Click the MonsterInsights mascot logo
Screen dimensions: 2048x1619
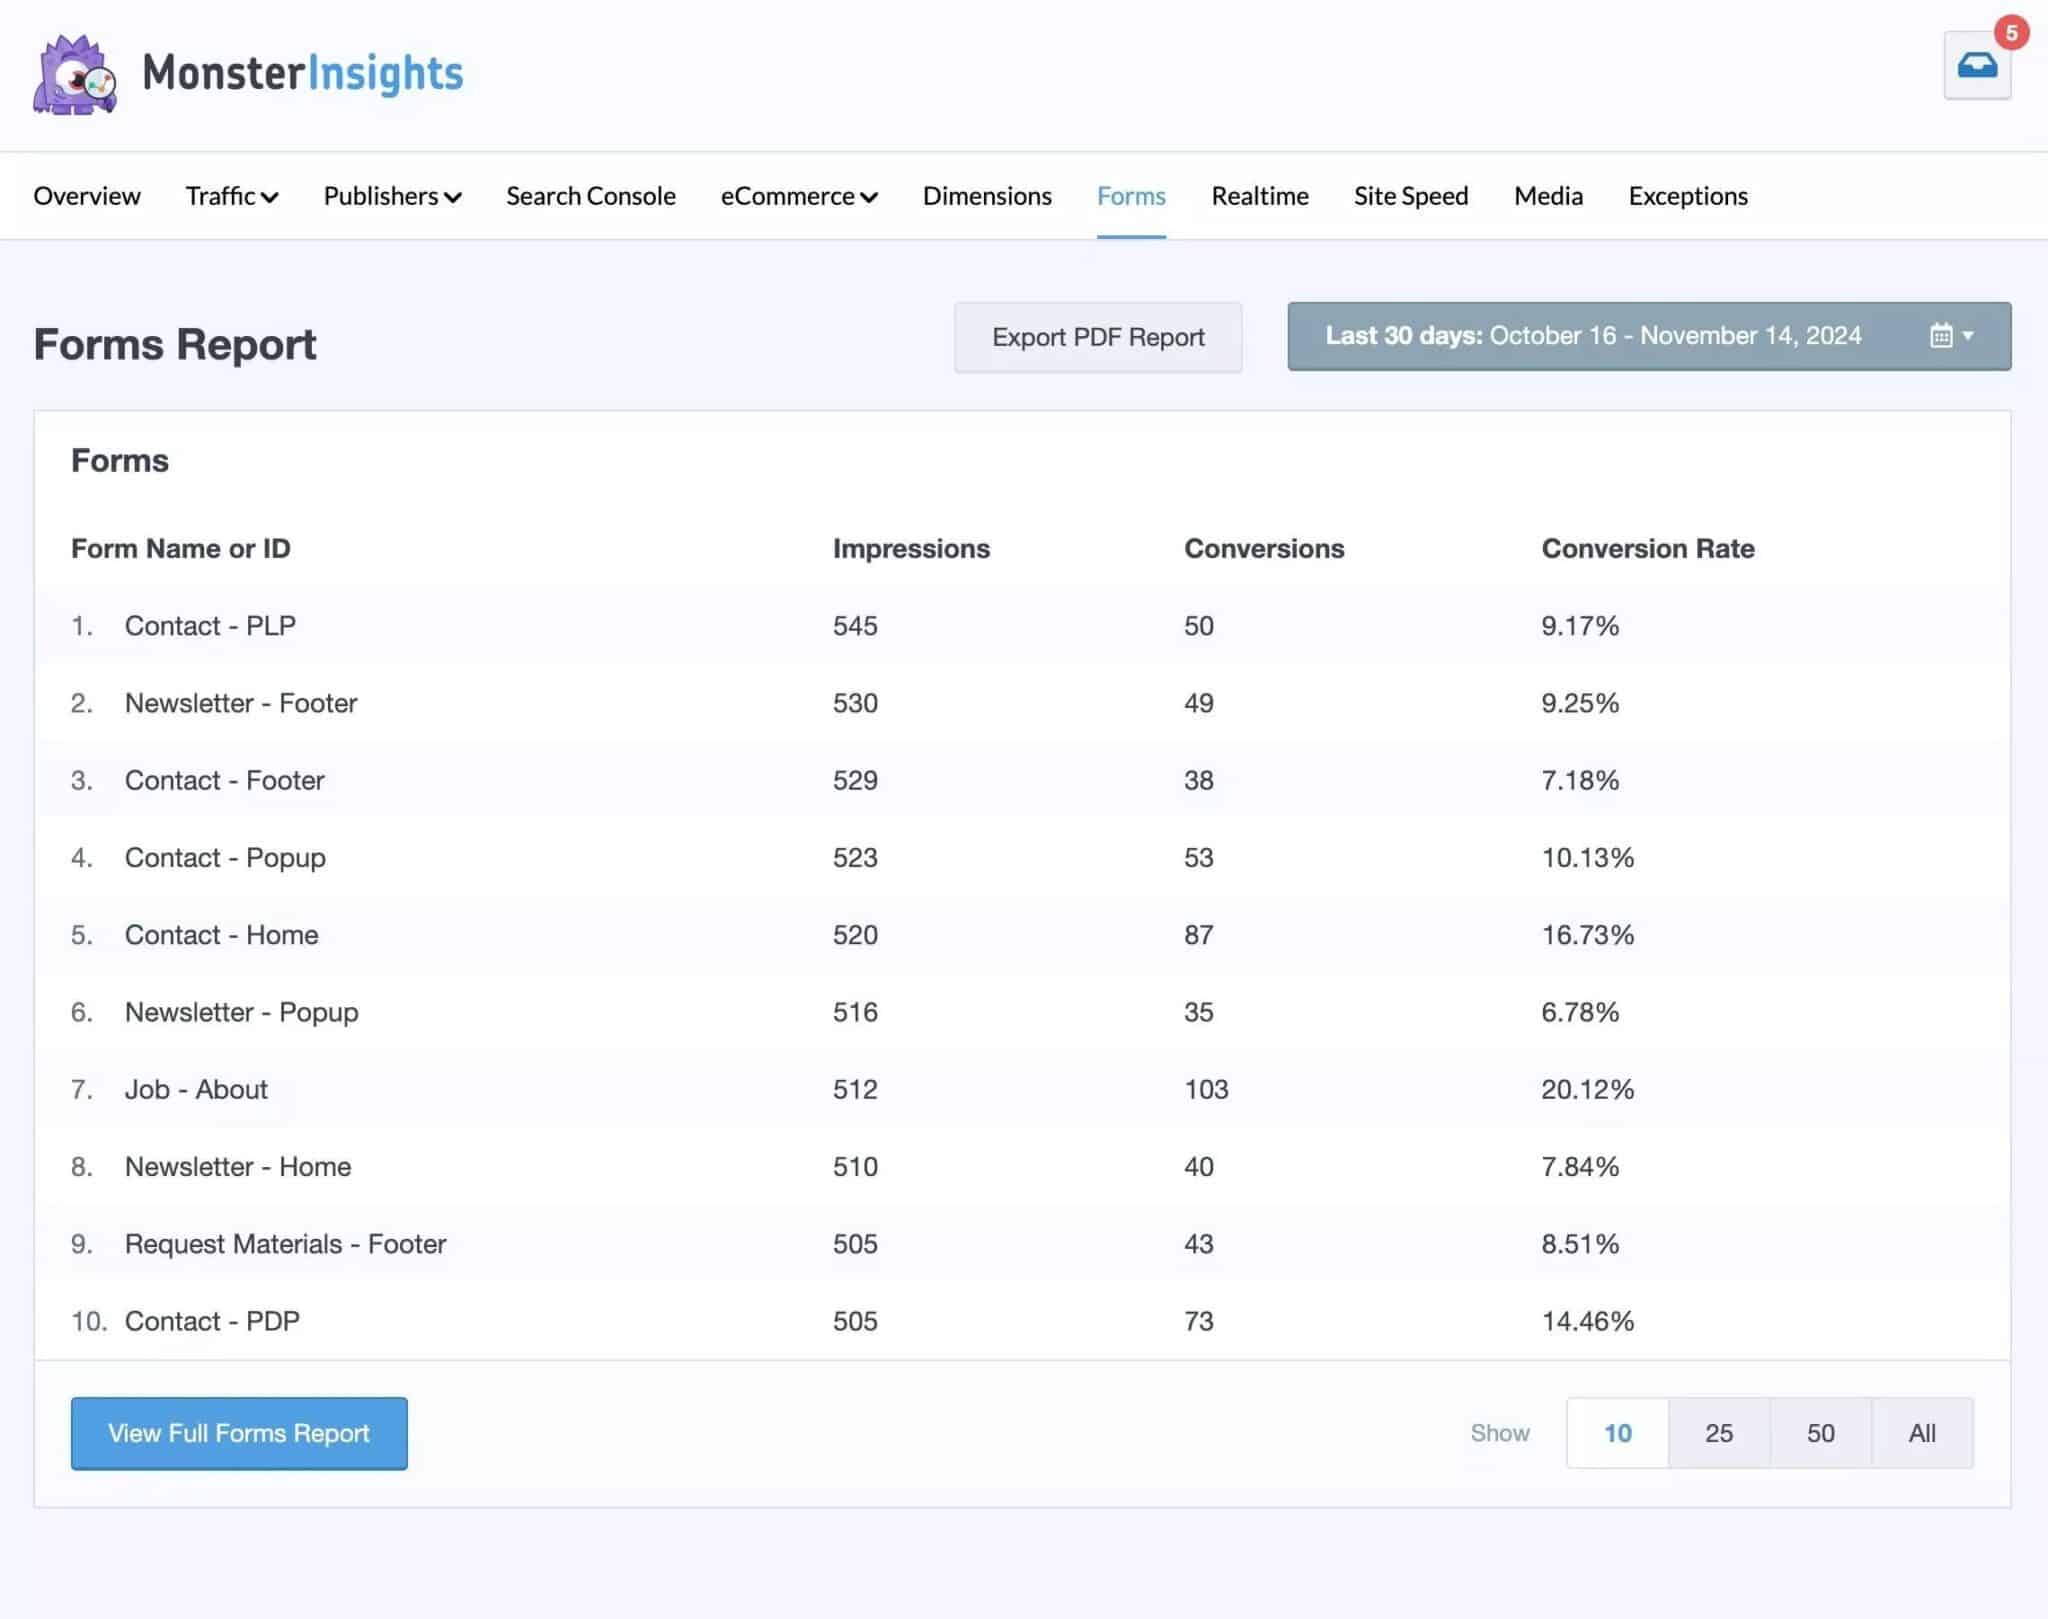(75, 72)
